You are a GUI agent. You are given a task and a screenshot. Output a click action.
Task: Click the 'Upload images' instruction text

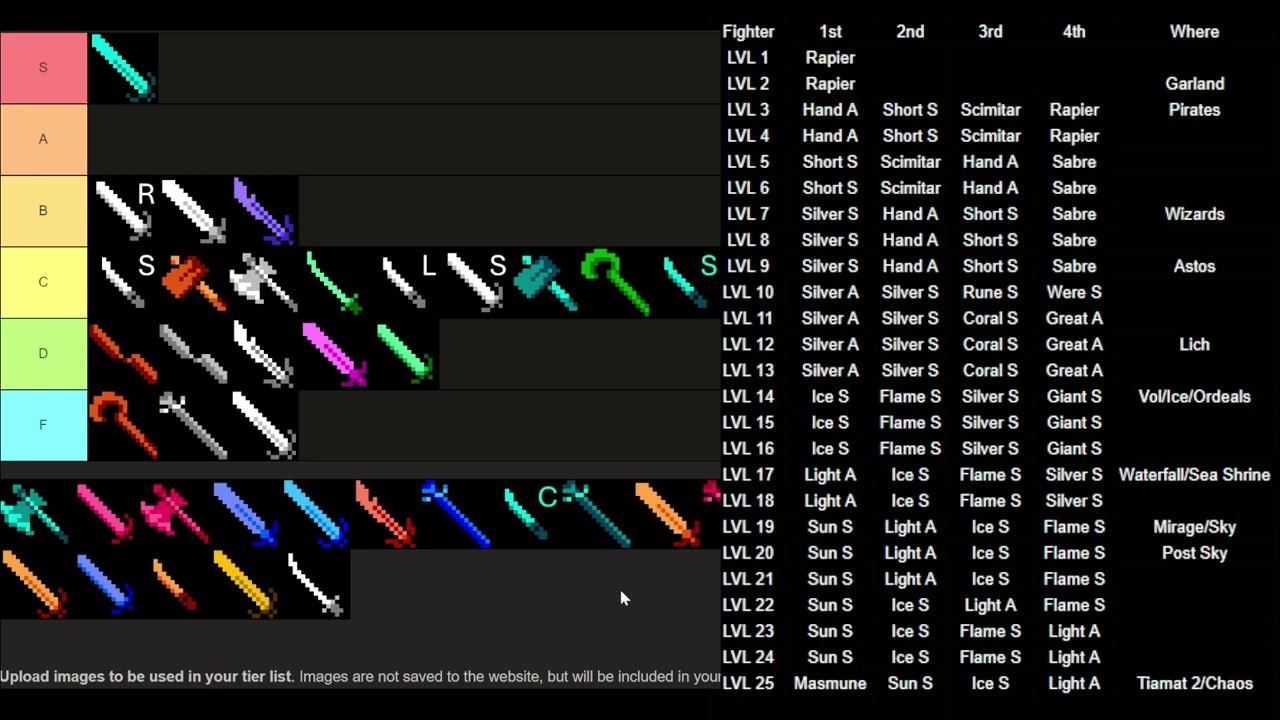point(360,677)
